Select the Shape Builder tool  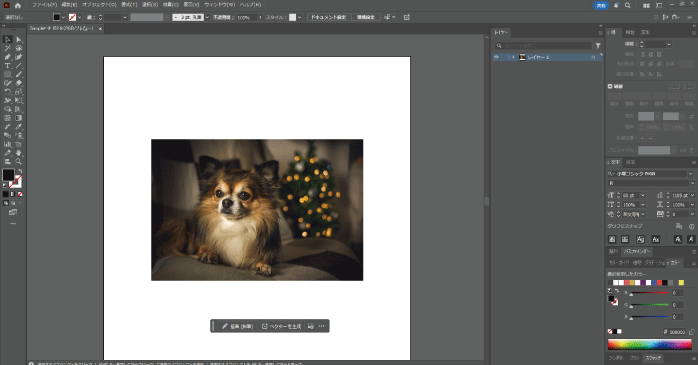8,109
